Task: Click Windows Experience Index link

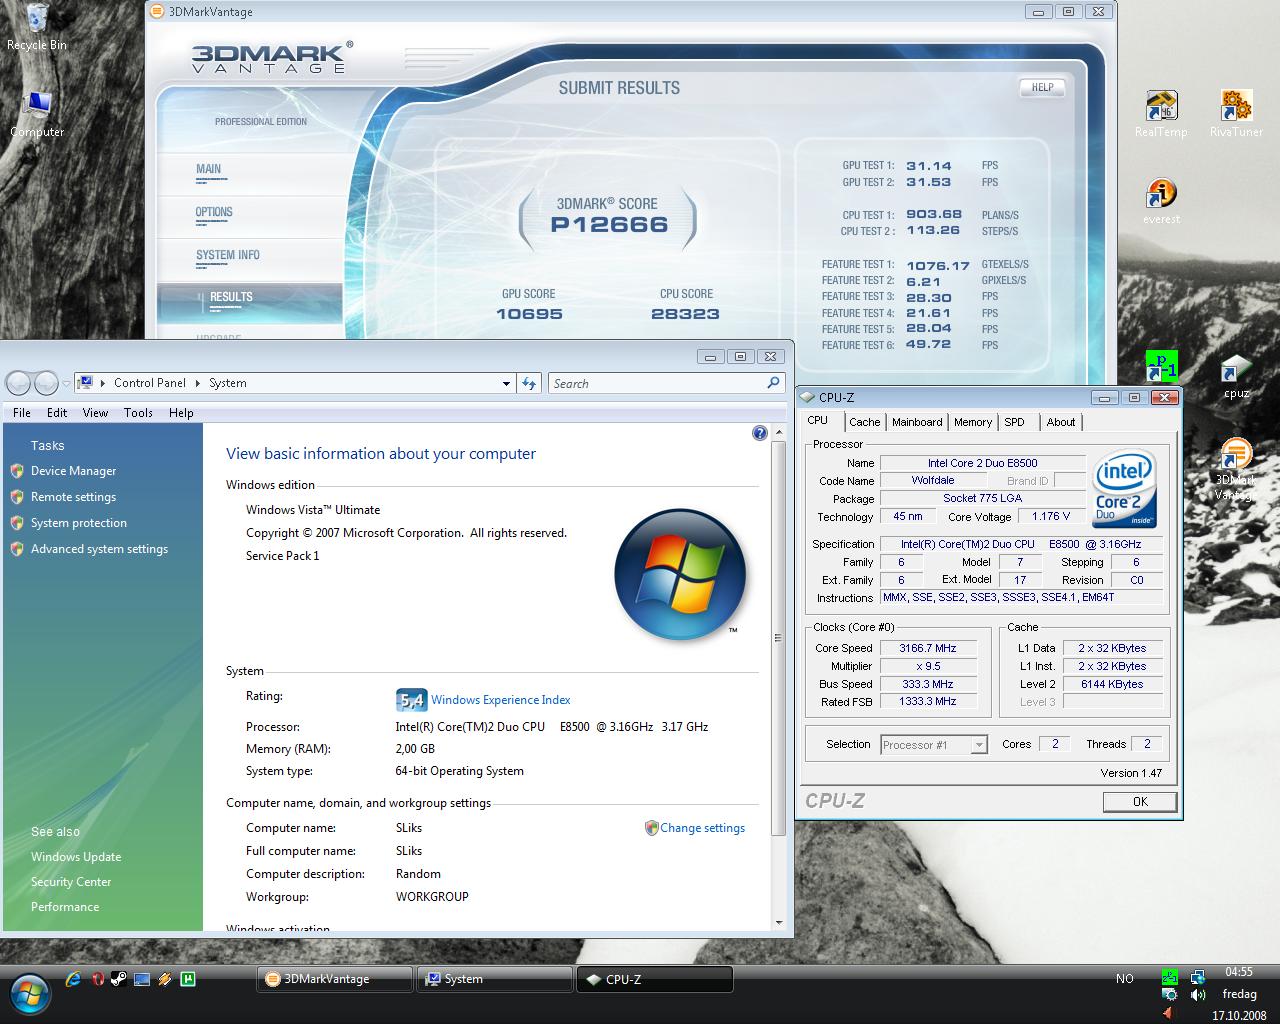Action: (x=500, y=700)
